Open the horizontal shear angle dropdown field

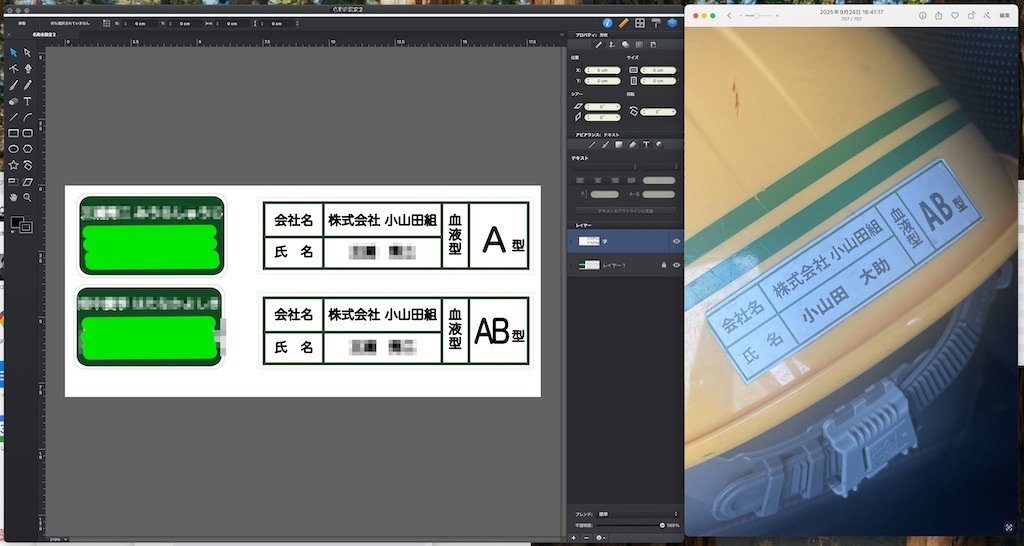pos(602,106)
